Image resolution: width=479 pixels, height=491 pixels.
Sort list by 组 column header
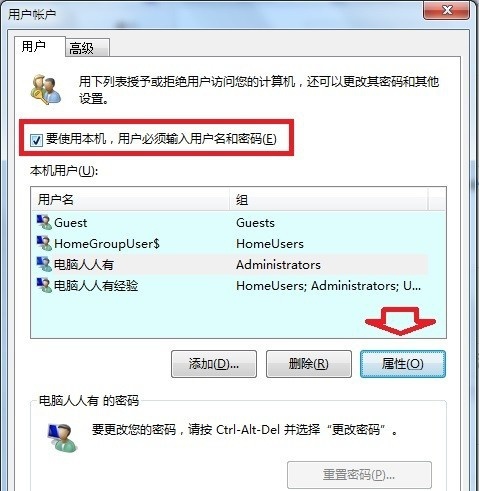tap(329, 200)
